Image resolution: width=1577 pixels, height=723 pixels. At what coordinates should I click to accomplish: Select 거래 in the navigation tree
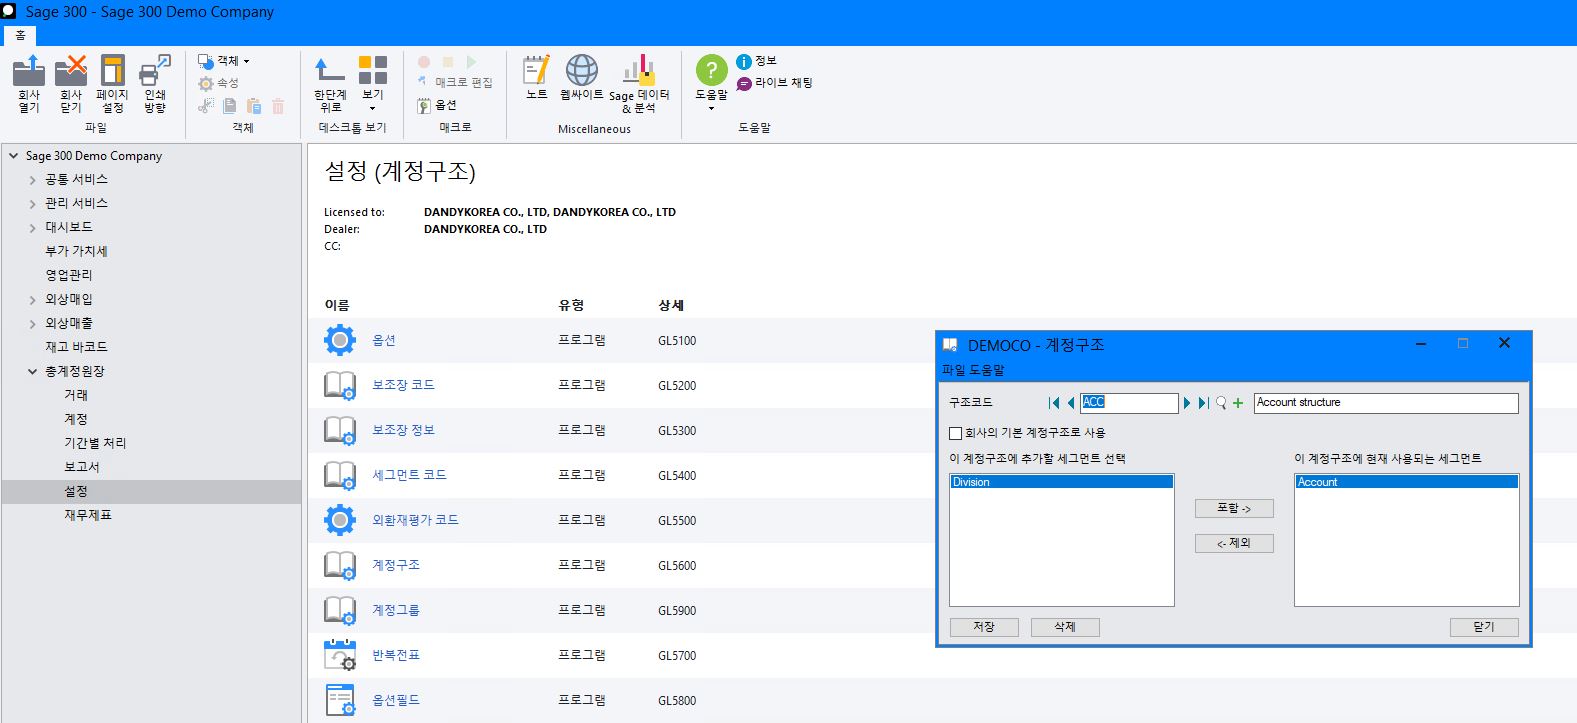[76, 395]
